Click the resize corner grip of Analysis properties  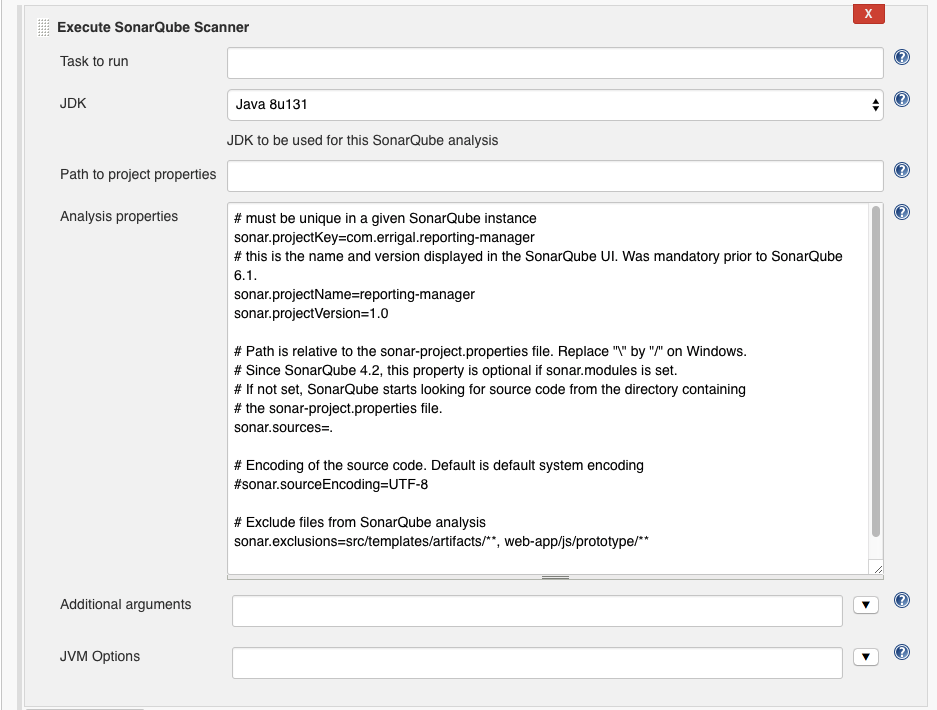877,568
